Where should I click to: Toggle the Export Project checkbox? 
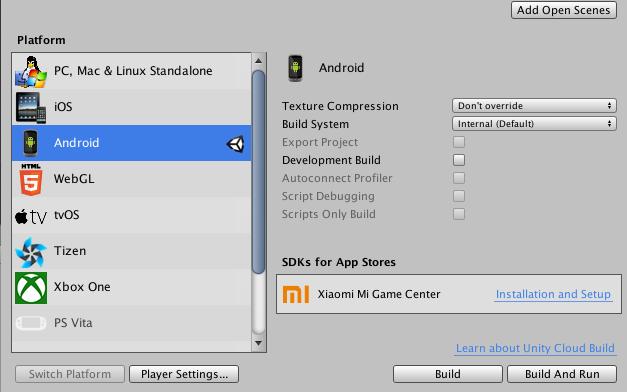pos(459,142)
